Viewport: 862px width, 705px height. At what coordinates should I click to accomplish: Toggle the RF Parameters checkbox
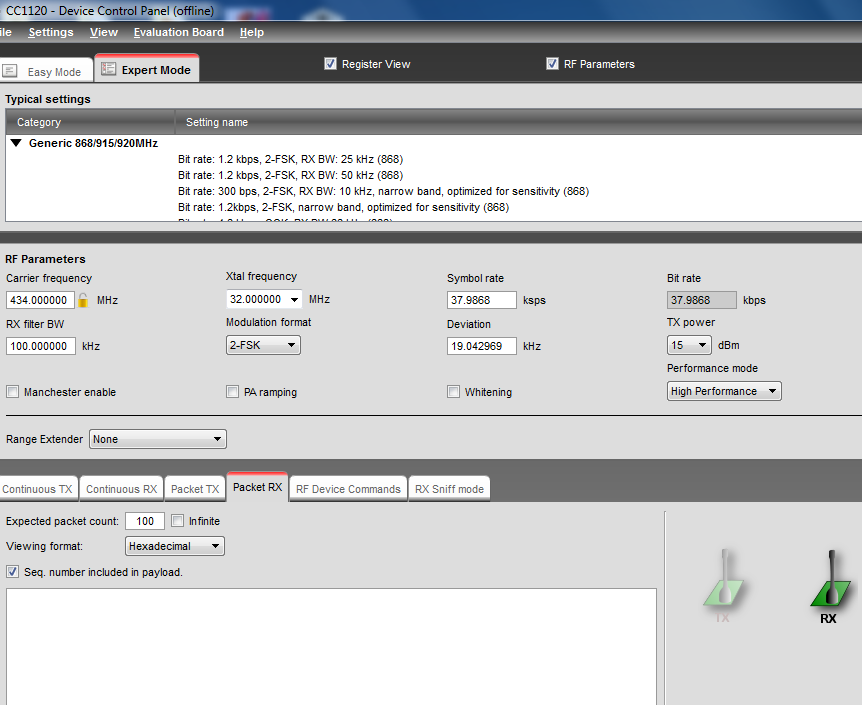552,64
